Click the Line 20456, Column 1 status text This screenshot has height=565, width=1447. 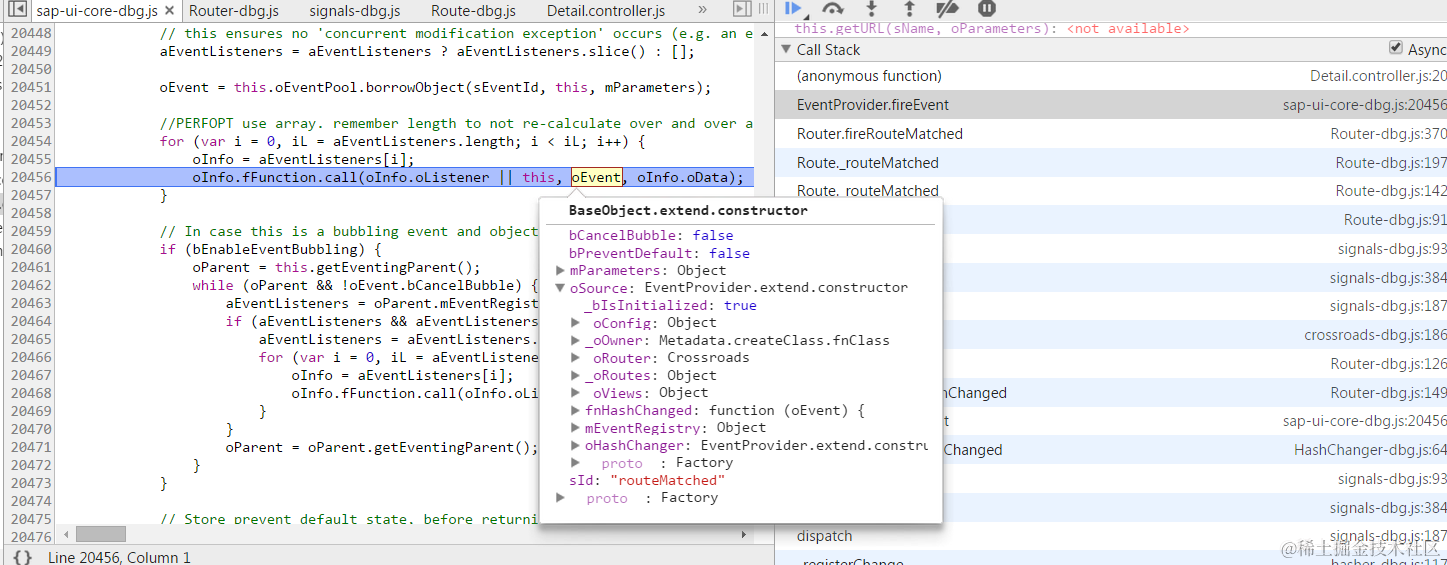click(x=119, y=557)
